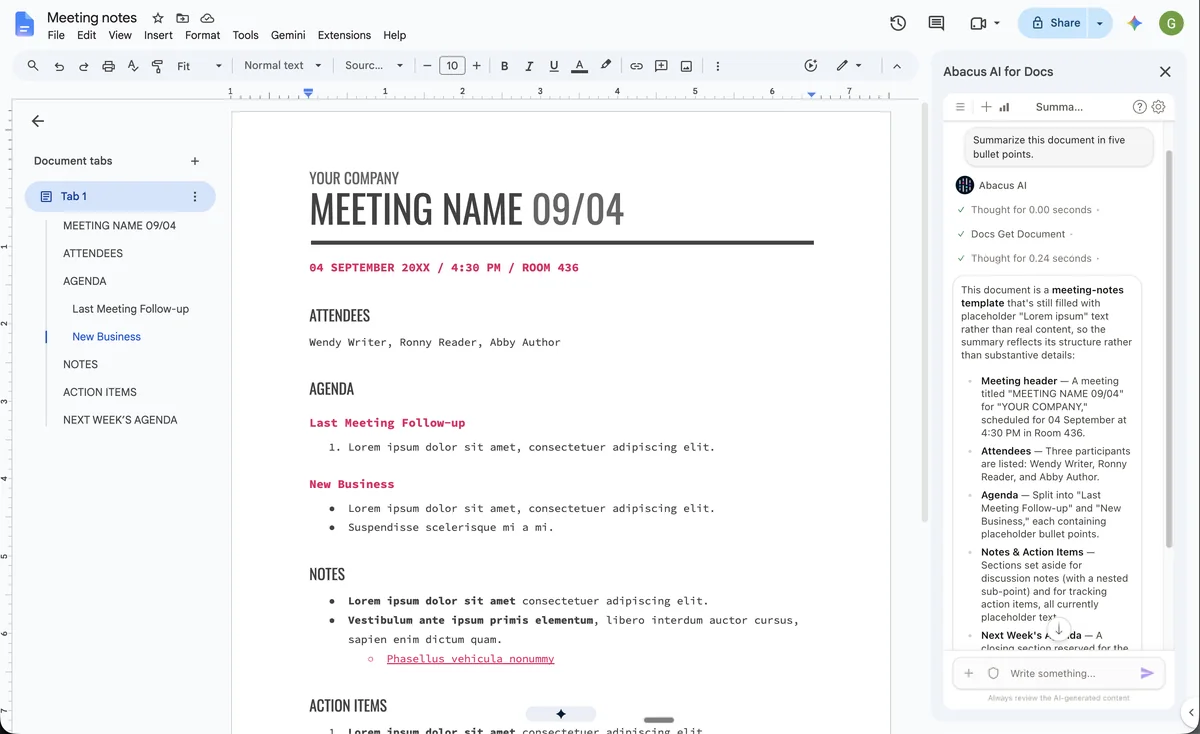Open the Gemini sparkle icon in header
Viewport: 1200px width, 734px height.
(1134, 23)
